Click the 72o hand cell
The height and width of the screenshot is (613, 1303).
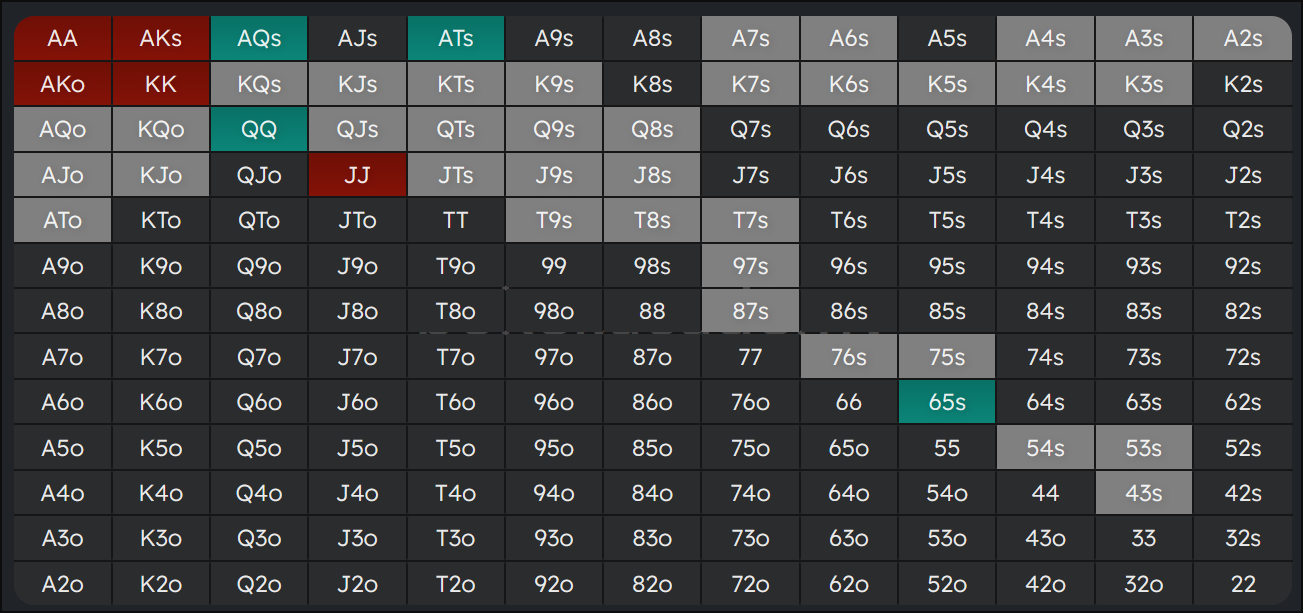click(750, 584)
